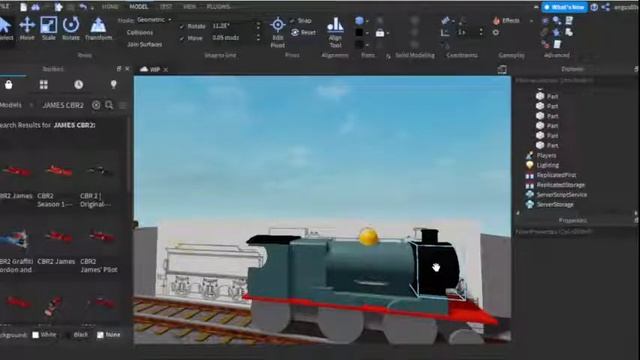
Task: Click the Effects flame icon
Action: pos(496,20)
